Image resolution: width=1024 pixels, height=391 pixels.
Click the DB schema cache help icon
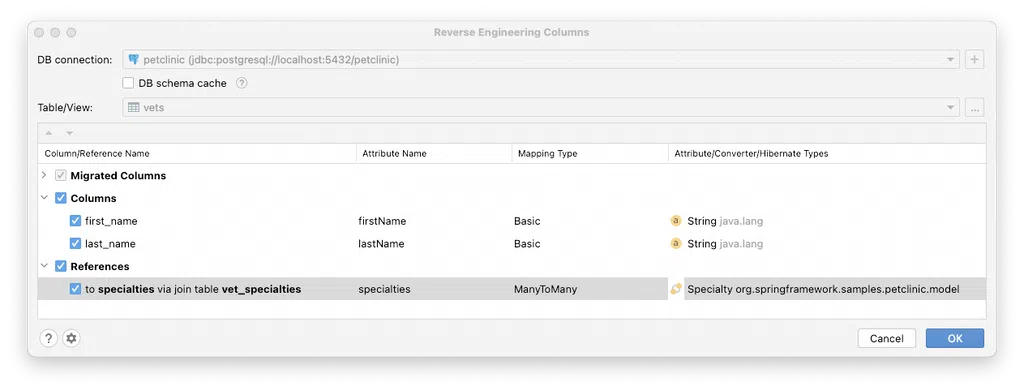pyautogui.click(x=242, y=83)
